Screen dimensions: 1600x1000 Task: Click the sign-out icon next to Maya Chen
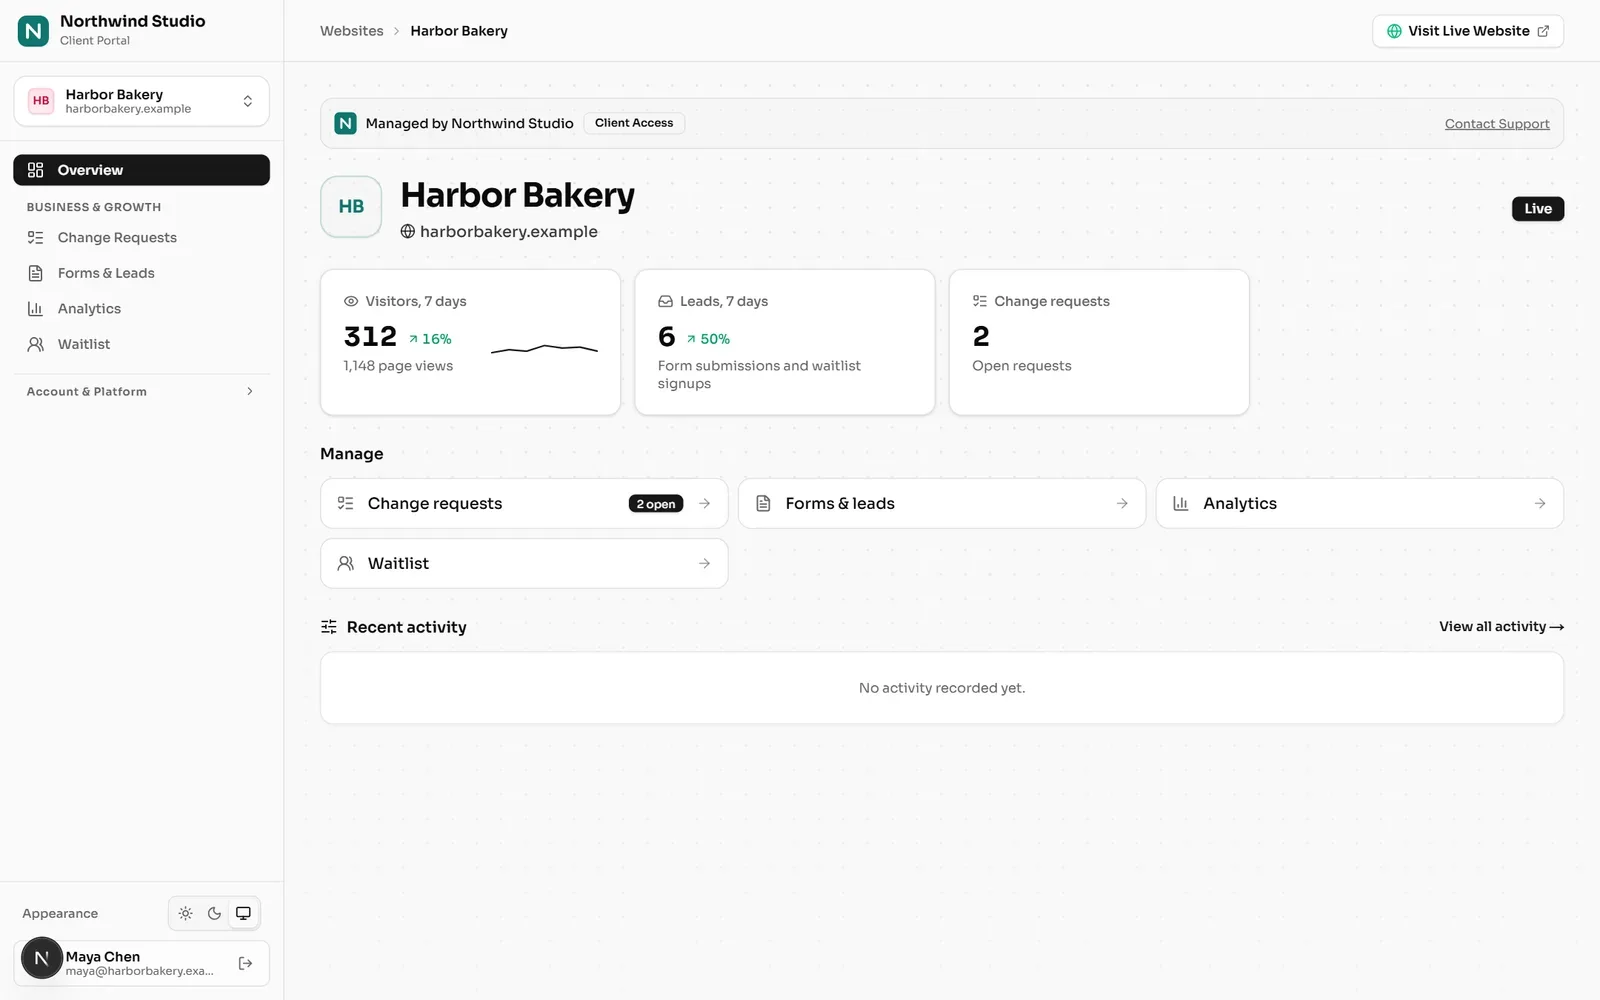point(246,963)
